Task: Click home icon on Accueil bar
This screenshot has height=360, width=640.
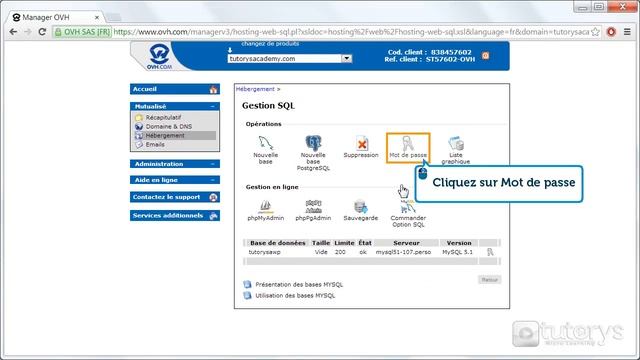Action: point(213,89)
